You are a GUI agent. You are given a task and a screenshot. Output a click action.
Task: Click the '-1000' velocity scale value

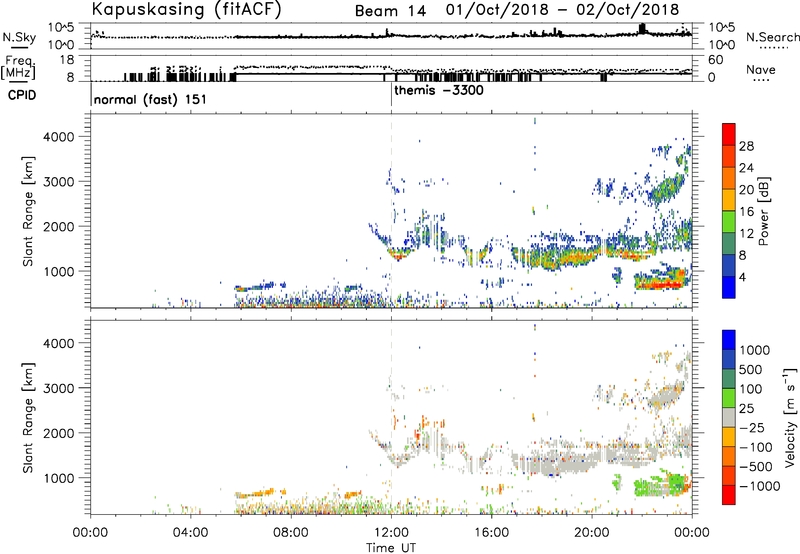(x=760, y=486)
